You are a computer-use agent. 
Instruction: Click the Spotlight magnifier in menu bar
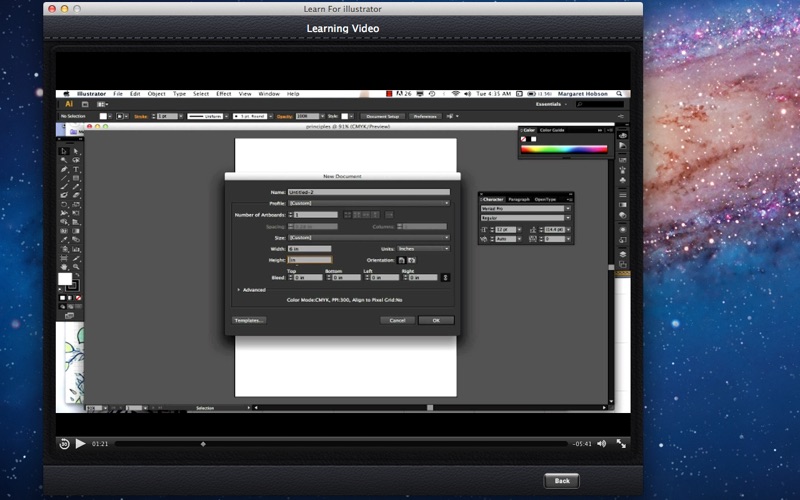pyautogui.click(x=619, y=94)
